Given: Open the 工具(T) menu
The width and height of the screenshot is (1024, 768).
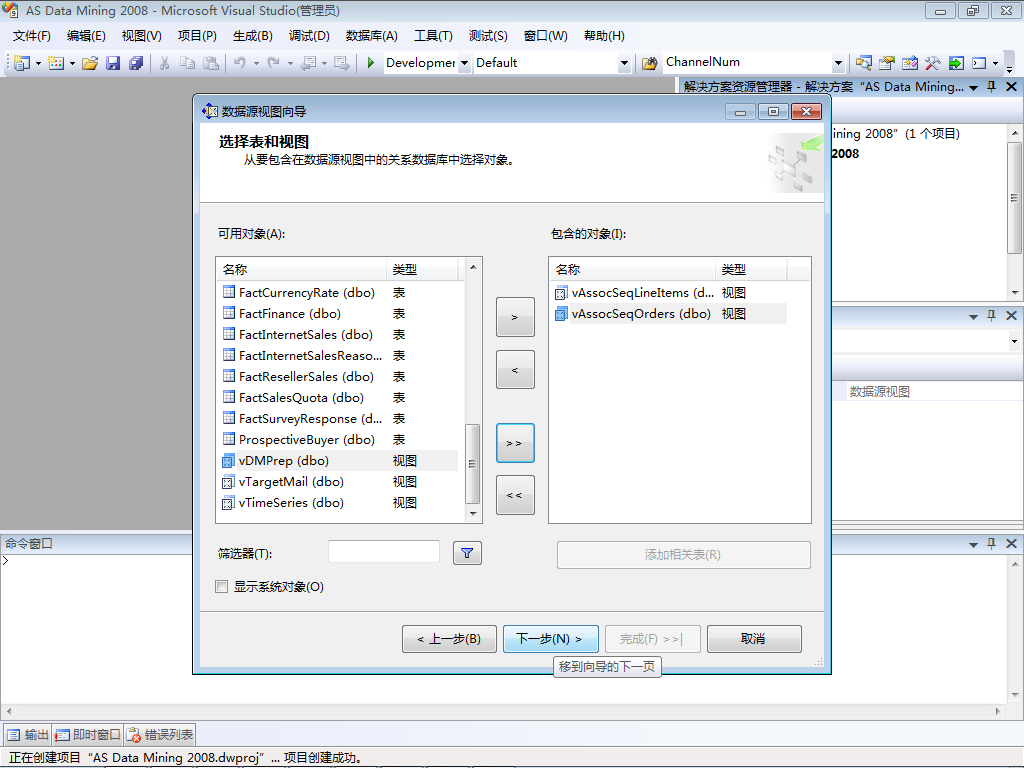Looking at the screenshot, I should [x=433, y=36].
